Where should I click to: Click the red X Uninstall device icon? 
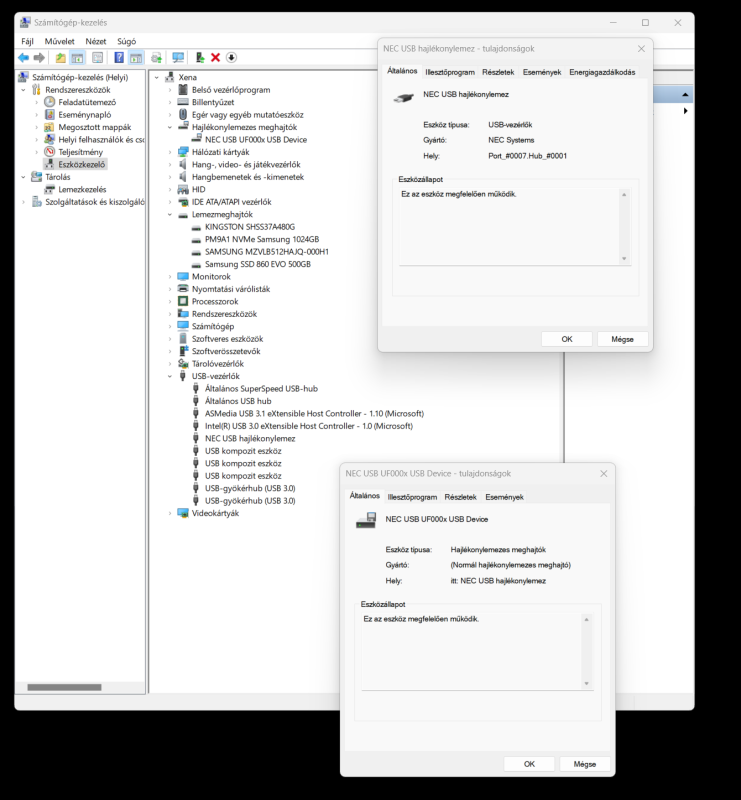pos(215,58)
